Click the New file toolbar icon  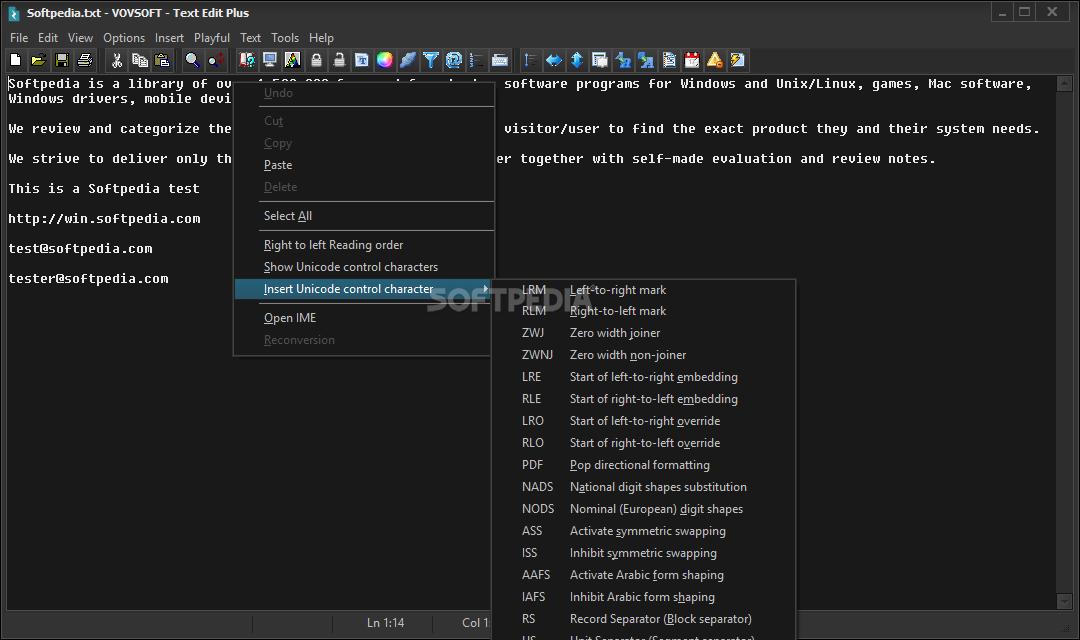click(16, 61)
